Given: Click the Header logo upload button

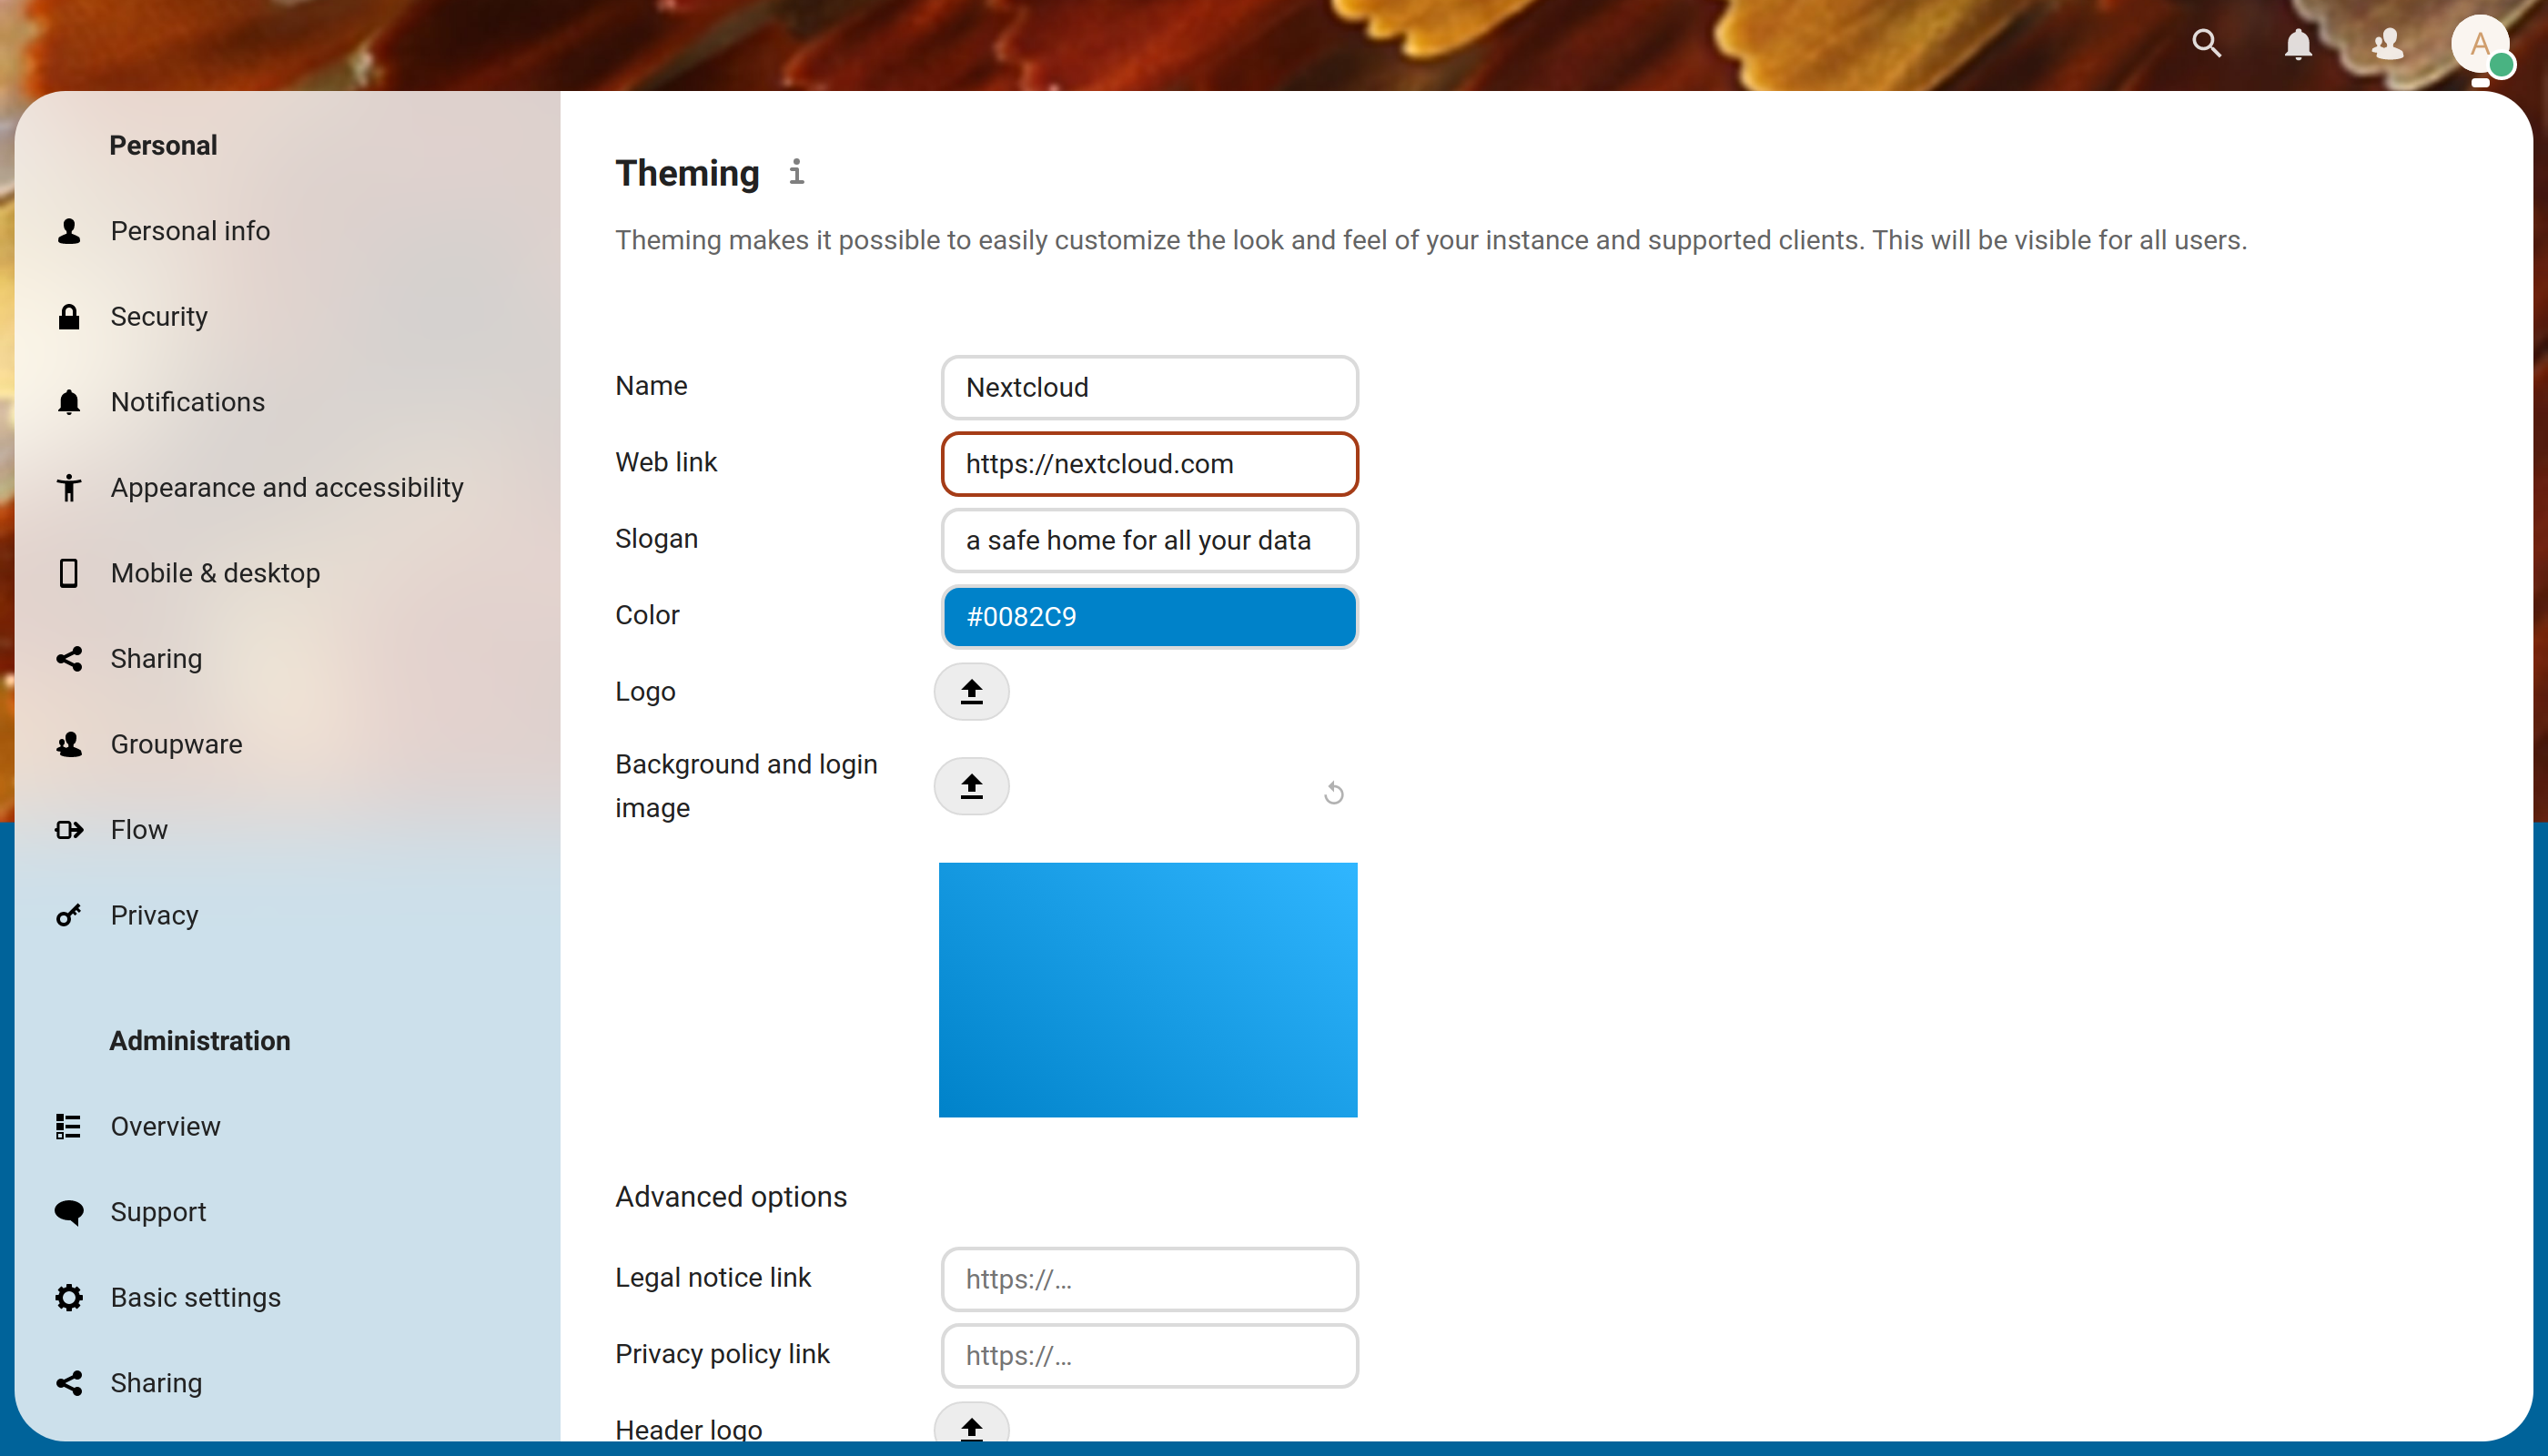Looking at the screenshot, I should 971,1426.
